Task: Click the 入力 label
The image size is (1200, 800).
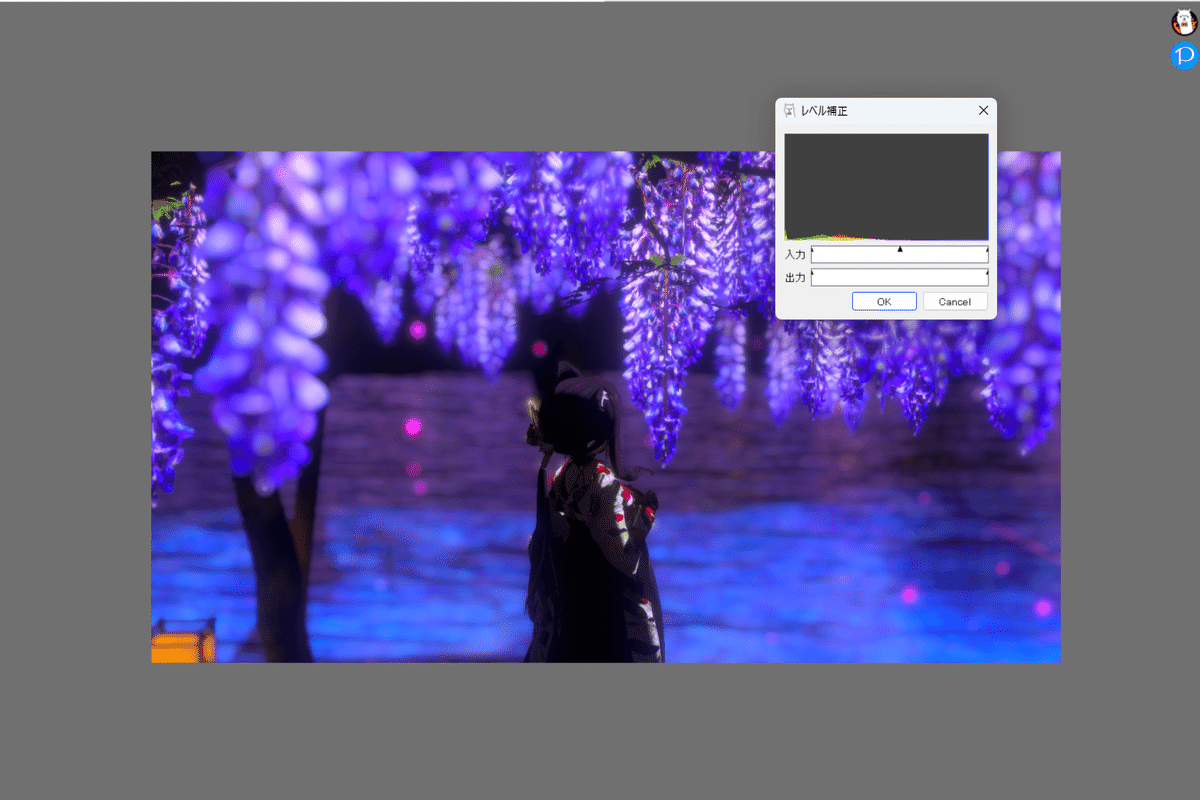Action: pyautogui.click(x=795, y=255)
